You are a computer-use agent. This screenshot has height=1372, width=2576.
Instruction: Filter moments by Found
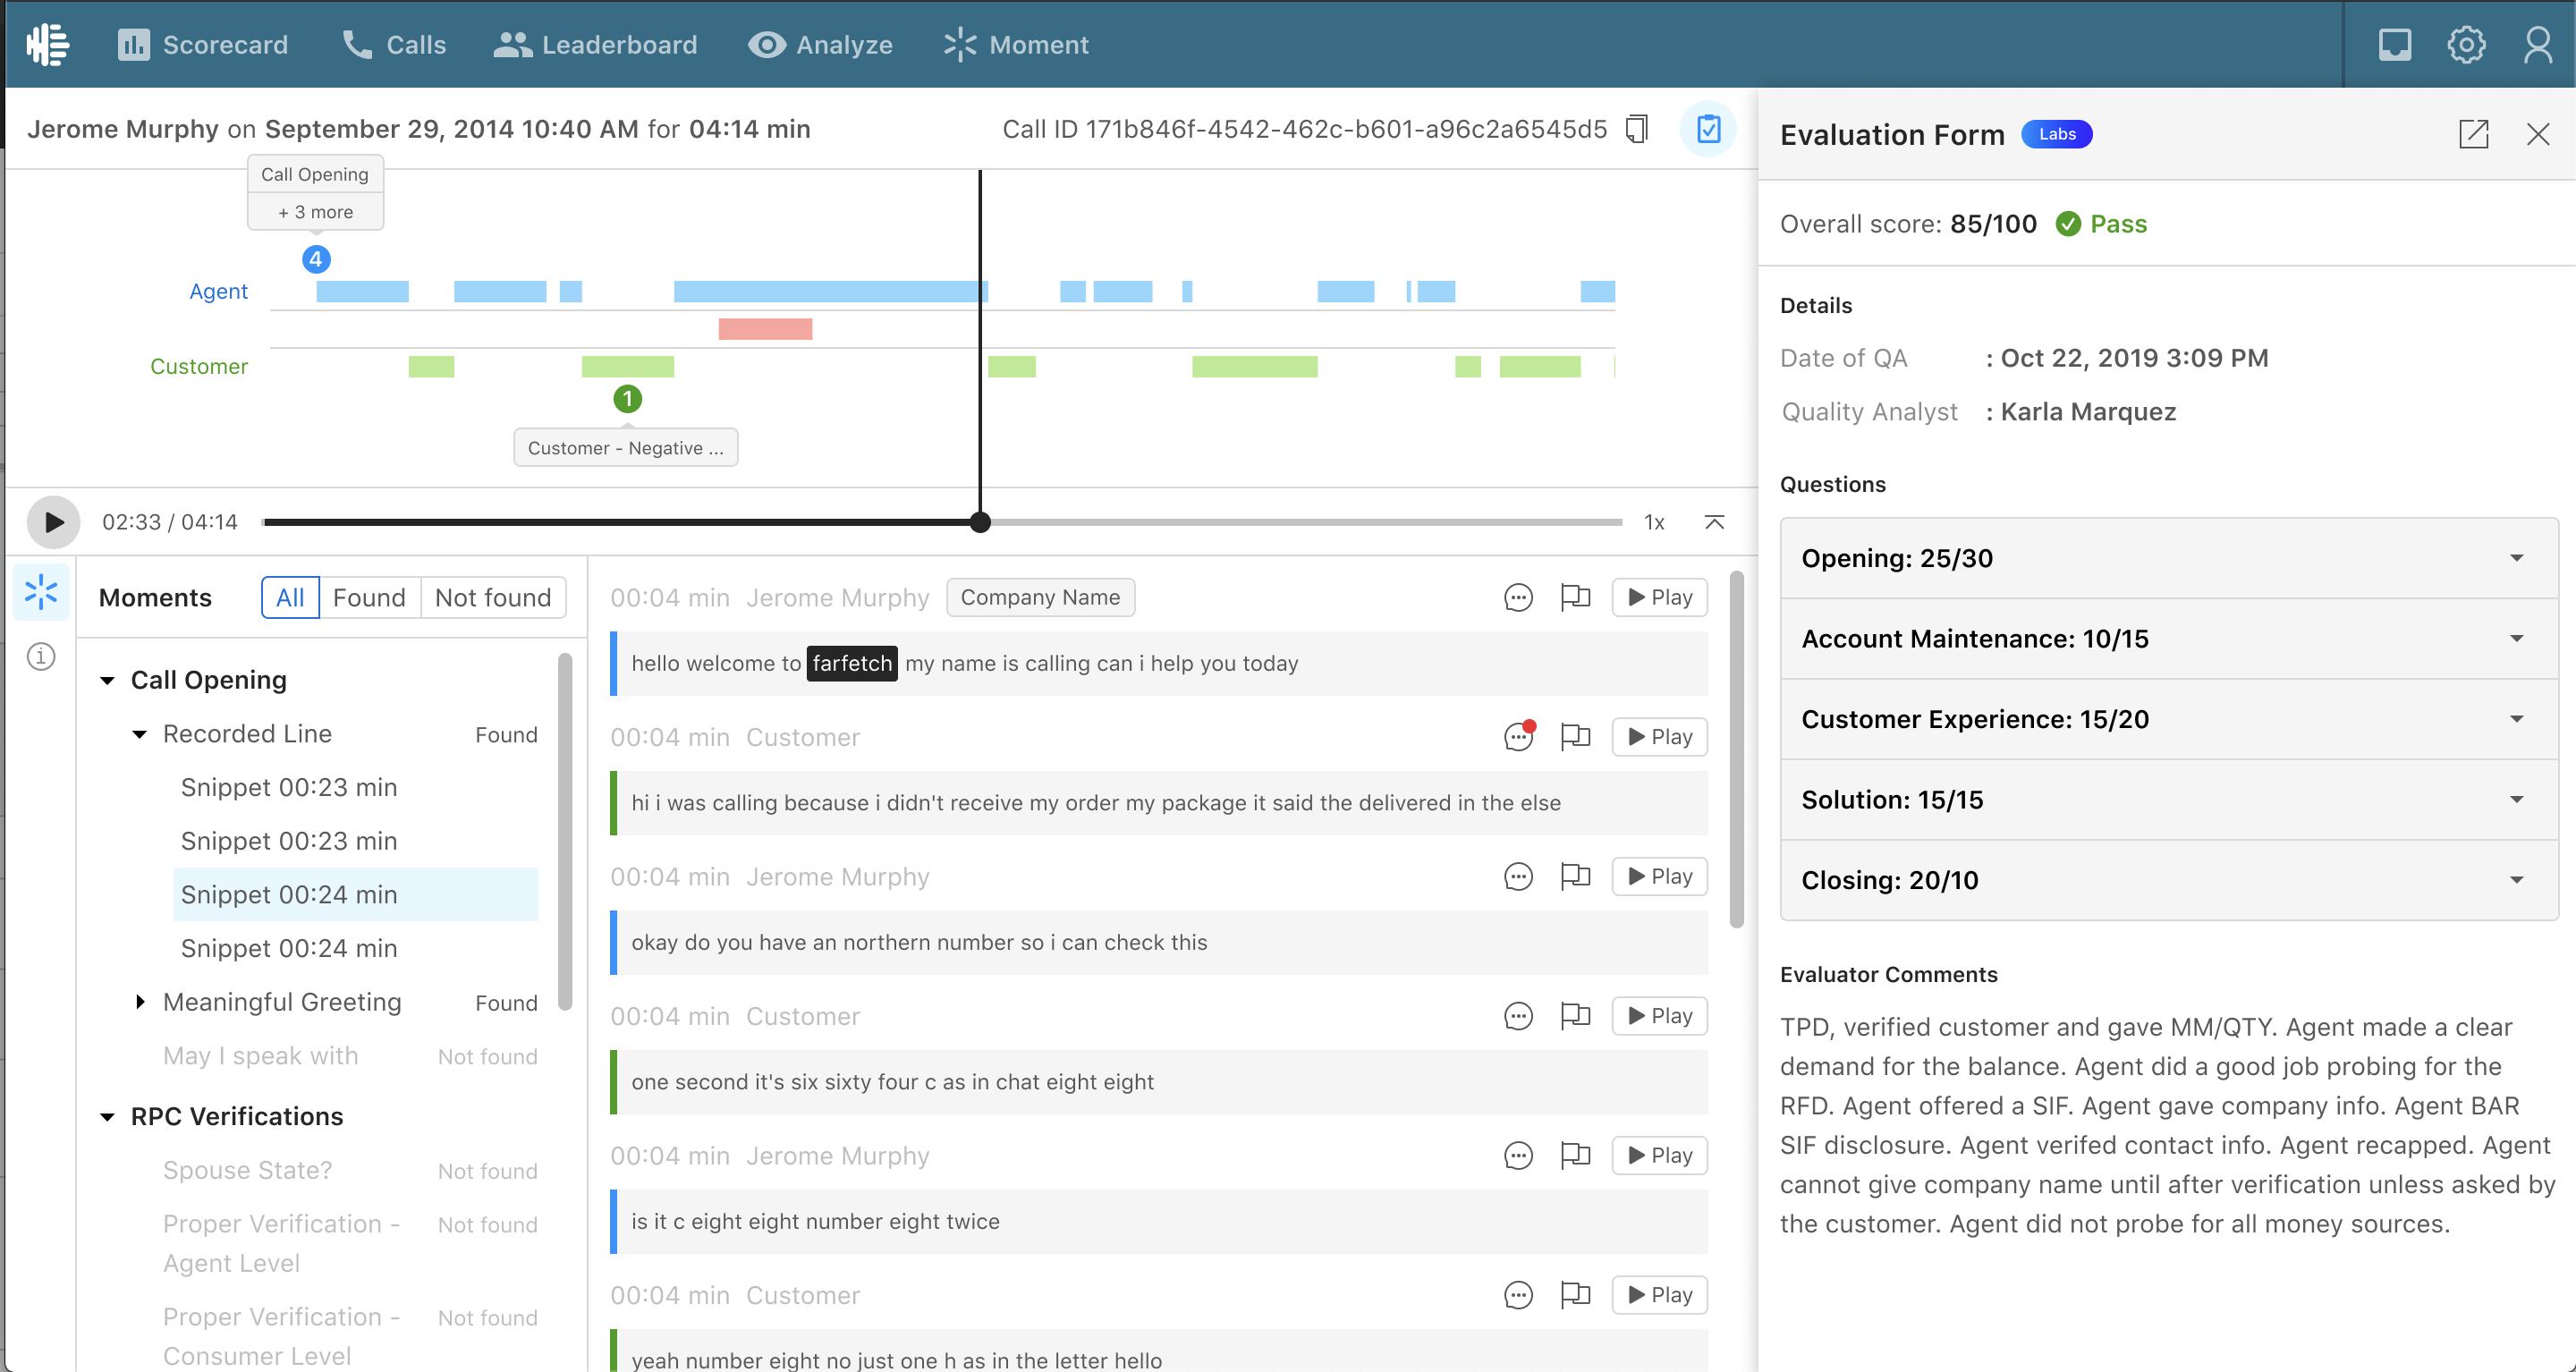tap(369, 597)
